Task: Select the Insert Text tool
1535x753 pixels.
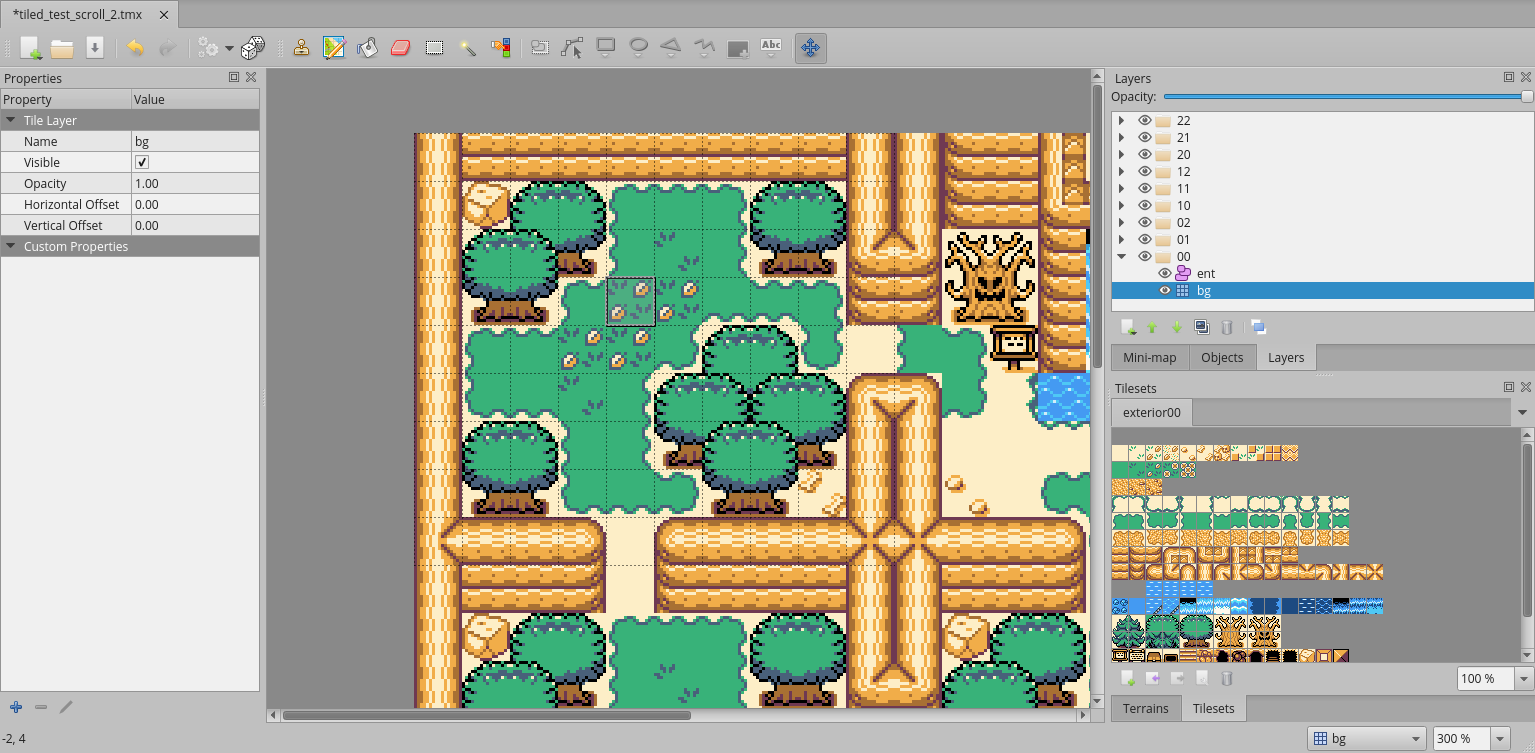Action: tap(771, 47)
